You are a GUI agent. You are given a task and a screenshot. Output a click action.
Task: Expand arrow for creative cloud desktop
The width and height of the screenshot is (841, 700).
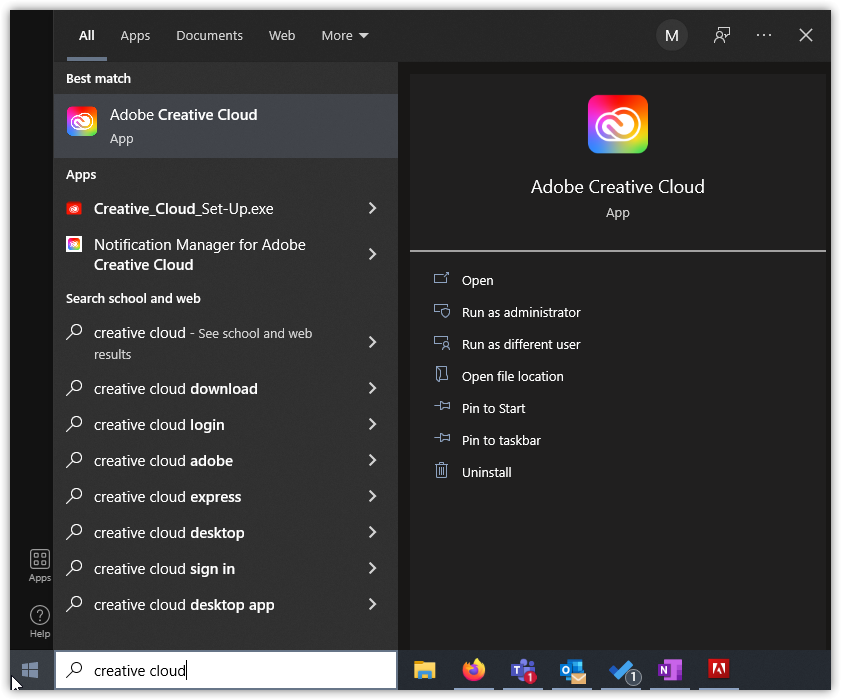click(x=372, y=532)
